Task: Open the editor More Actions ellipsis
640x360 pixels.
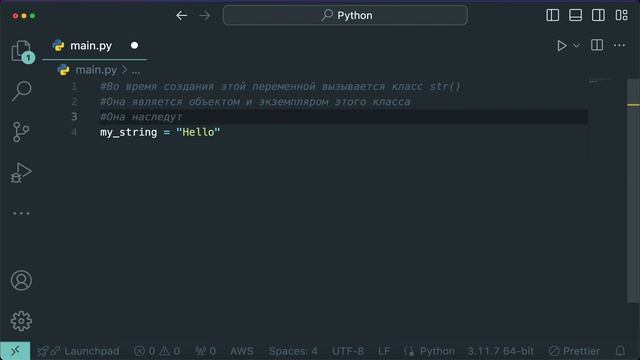Action: [619, 45]
